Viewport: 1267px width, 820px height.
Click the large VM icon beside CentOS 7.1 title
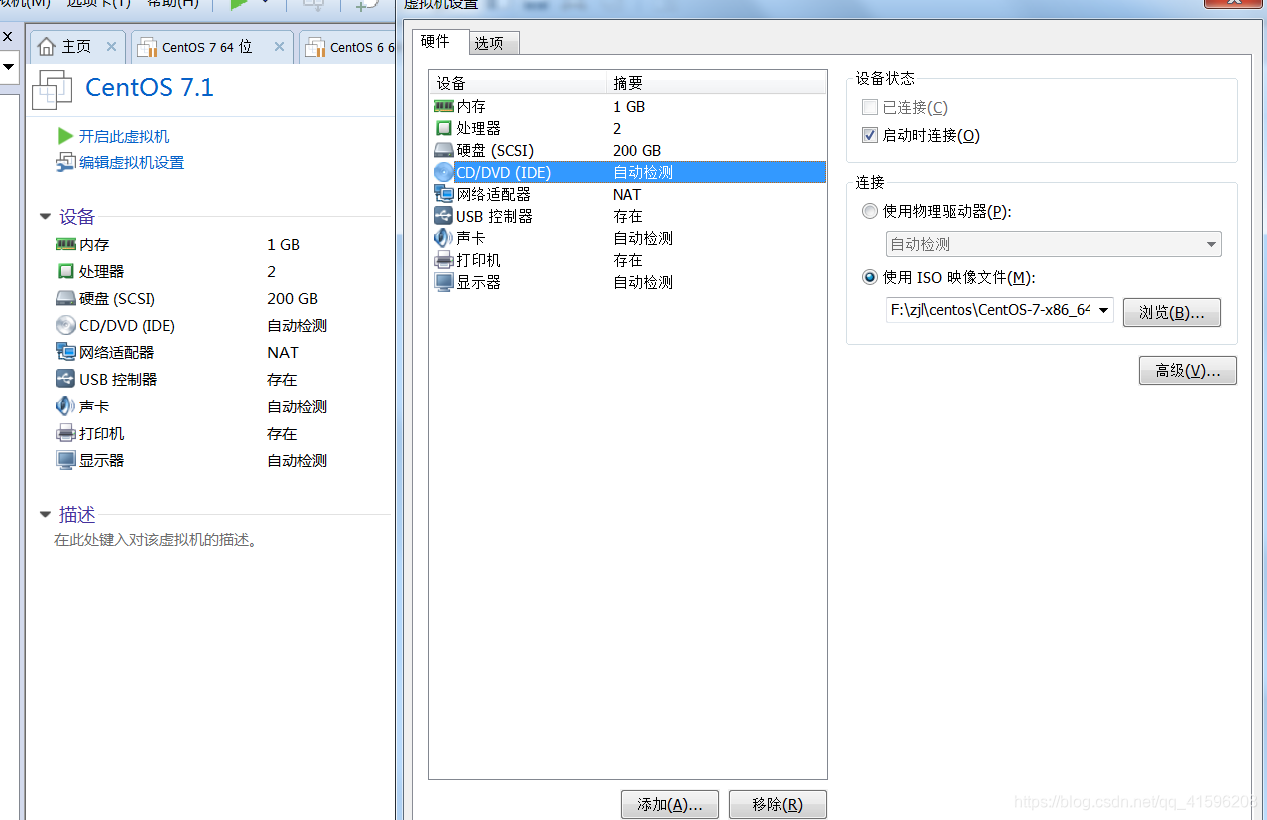click(52, 89)
